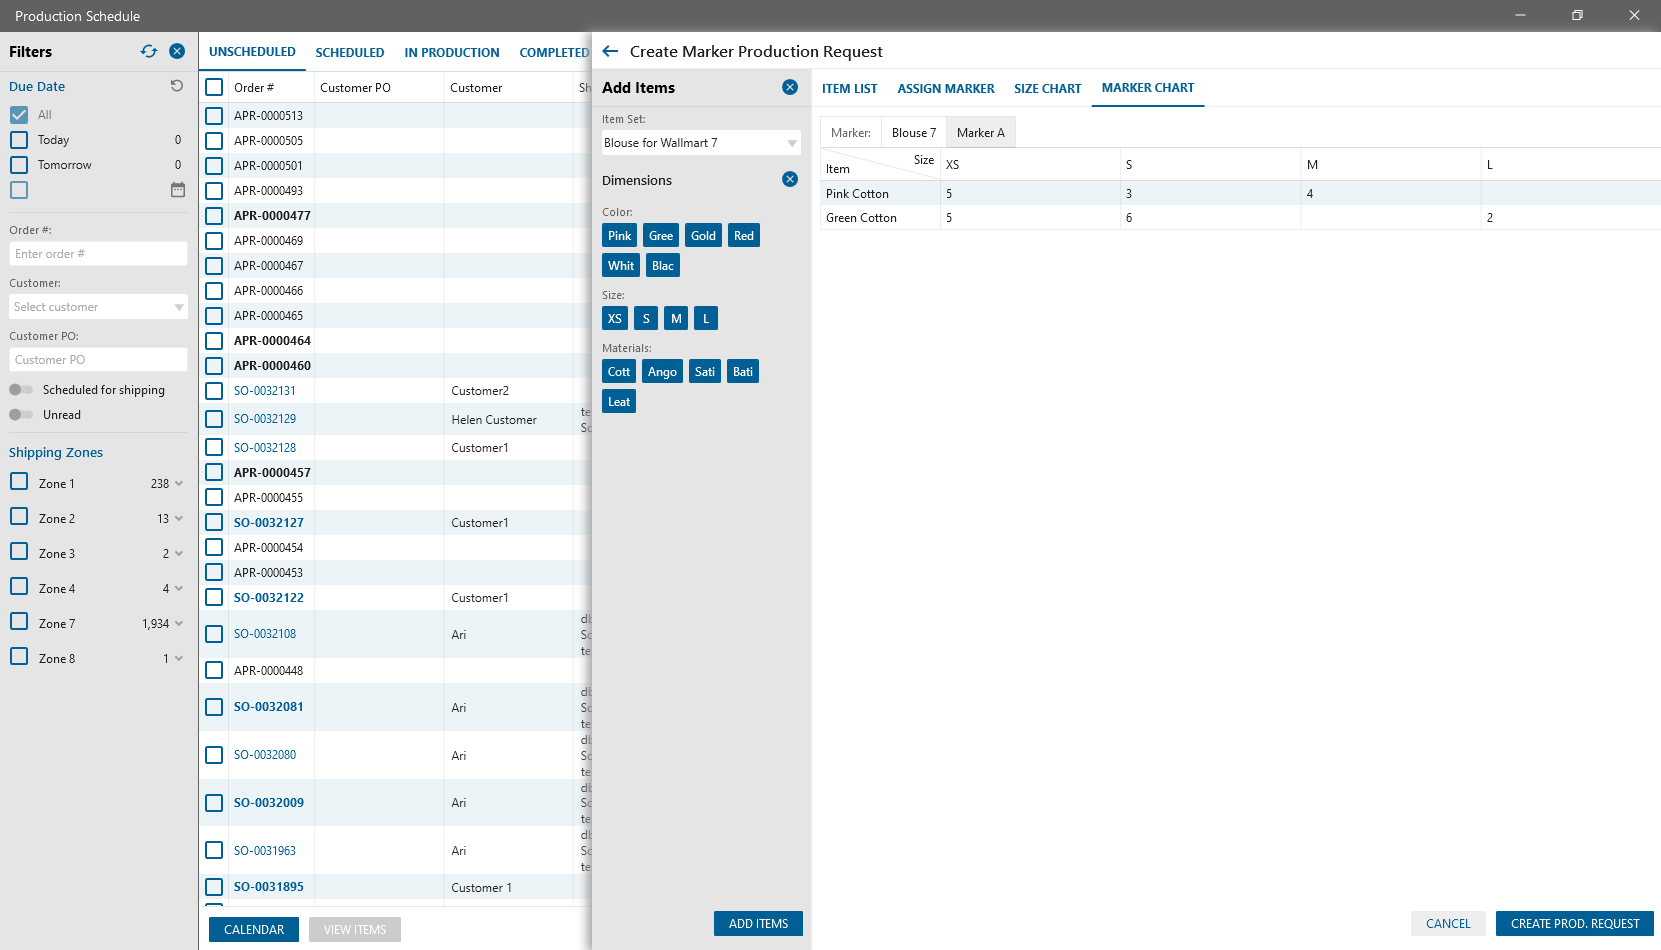Open the Item List tab
1661x950 pixels.
[x=850, y=89]
